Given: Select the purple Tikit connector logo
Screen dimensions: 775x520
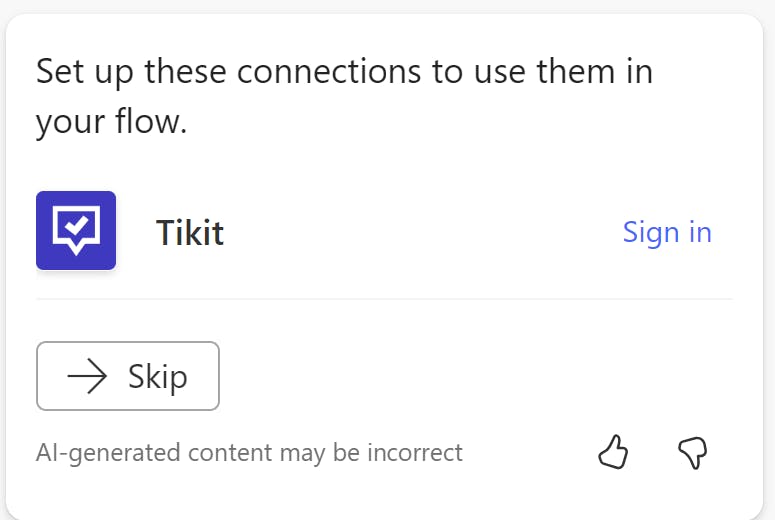Looking at the screenshot, I should click(x=76, y=231).
